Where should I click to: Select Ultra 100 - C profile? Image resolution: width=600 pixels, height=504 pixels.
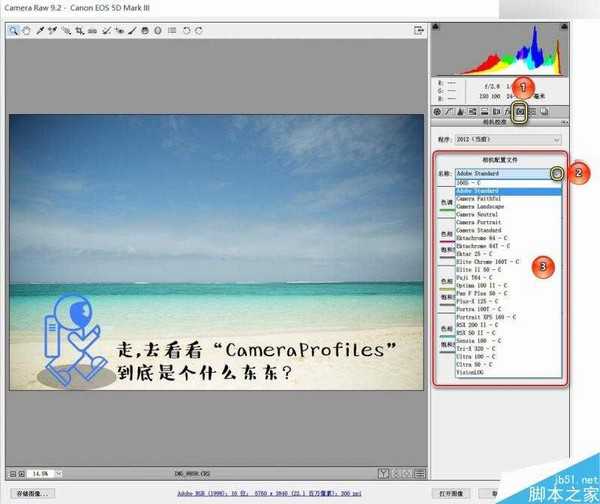(509, 357)
